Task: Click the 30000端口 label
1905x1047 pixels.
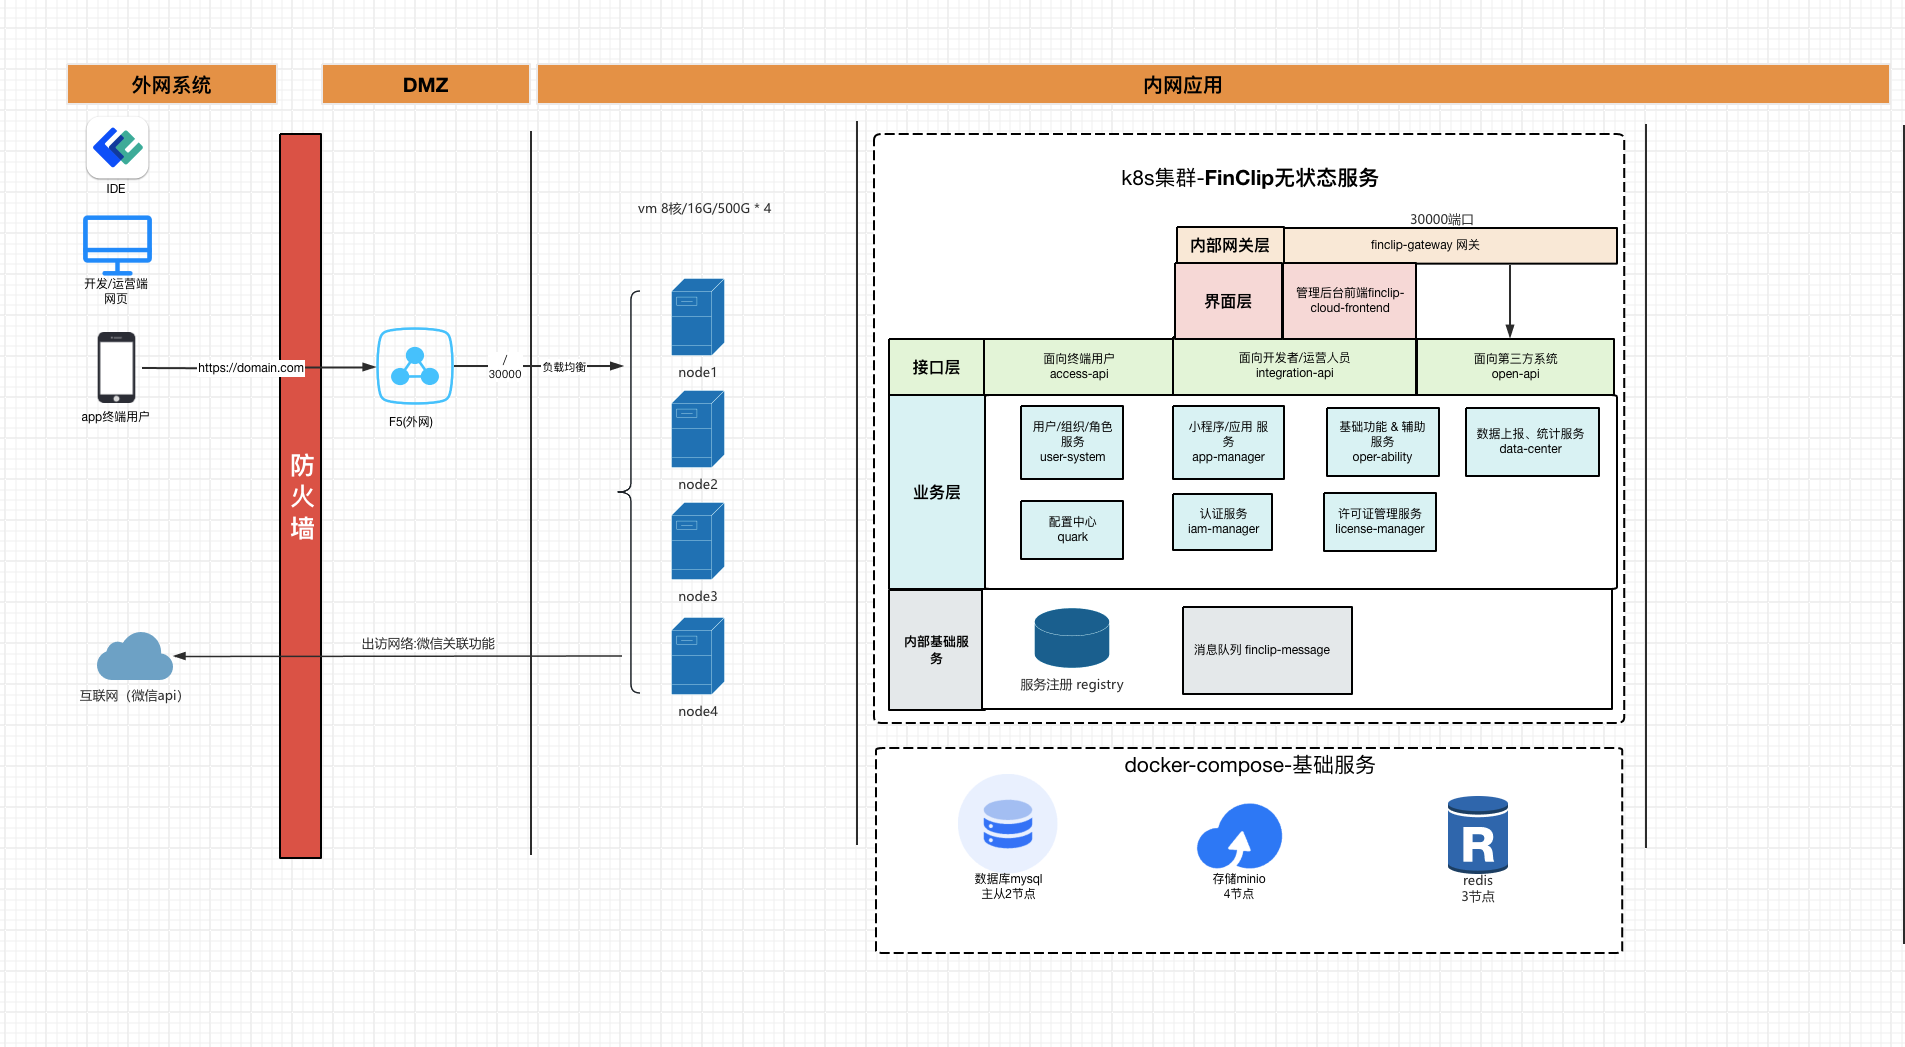Action: pos(1442,219)
